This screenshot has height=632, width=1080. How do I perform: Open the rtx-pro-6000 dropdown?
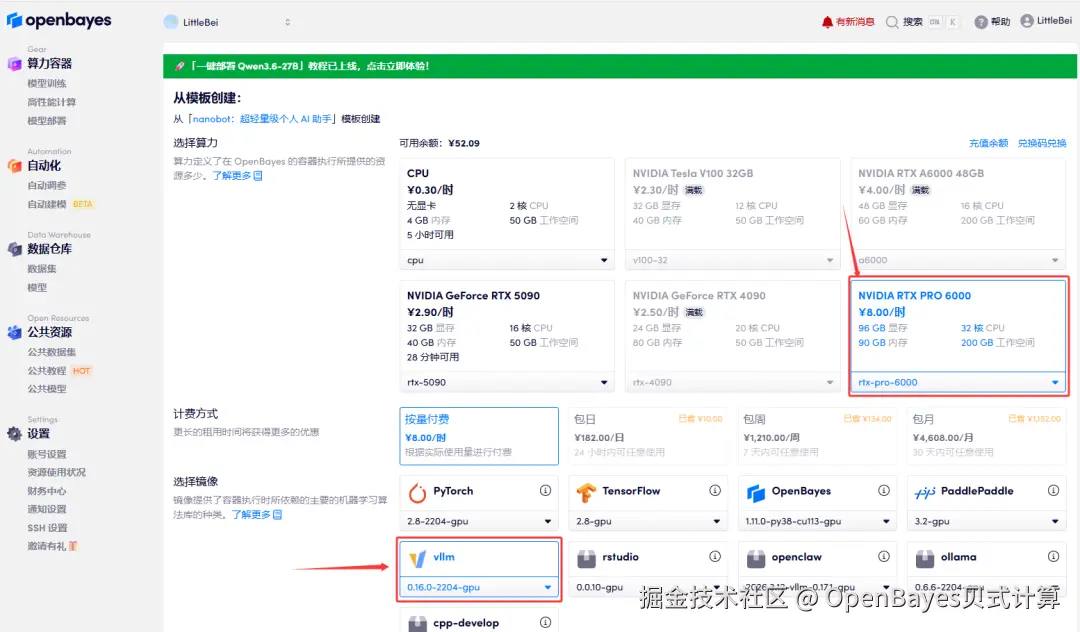click(x=958, y=382)
